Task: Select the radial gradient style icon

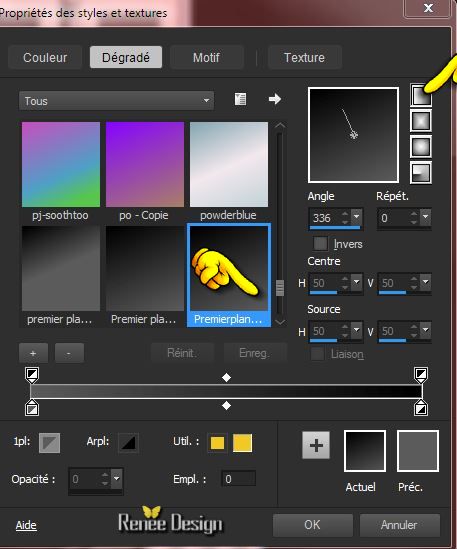Action: click(x=421, y=173)
